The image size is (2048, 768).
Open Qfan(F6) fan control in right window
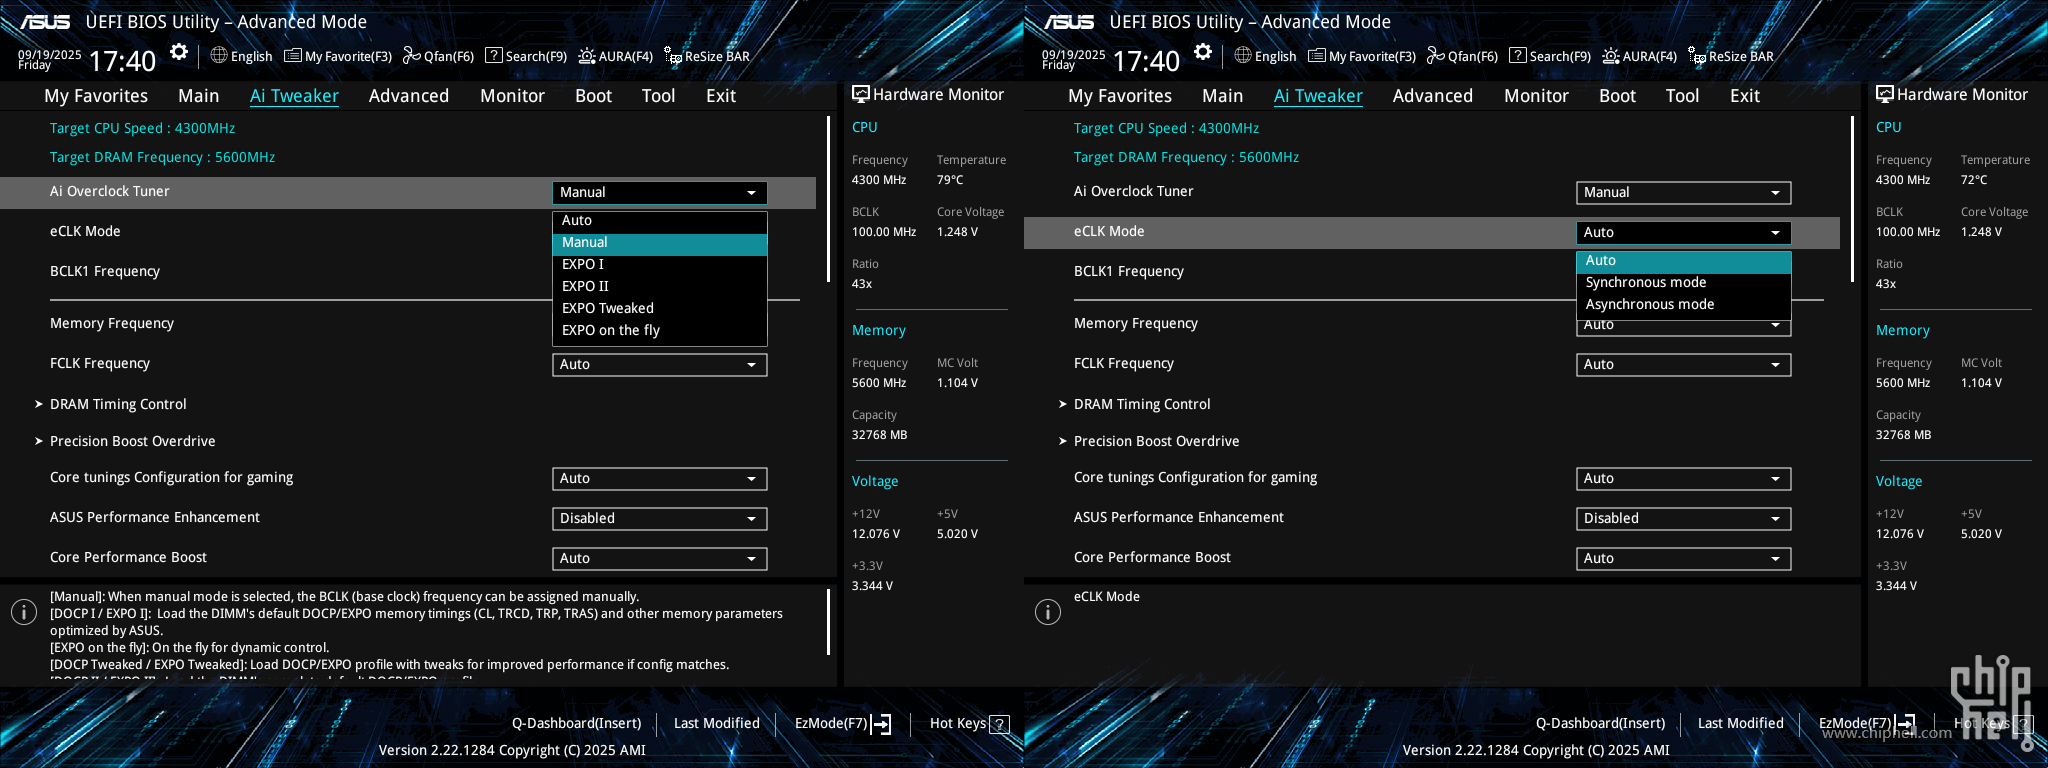[x=1462, y=56]
